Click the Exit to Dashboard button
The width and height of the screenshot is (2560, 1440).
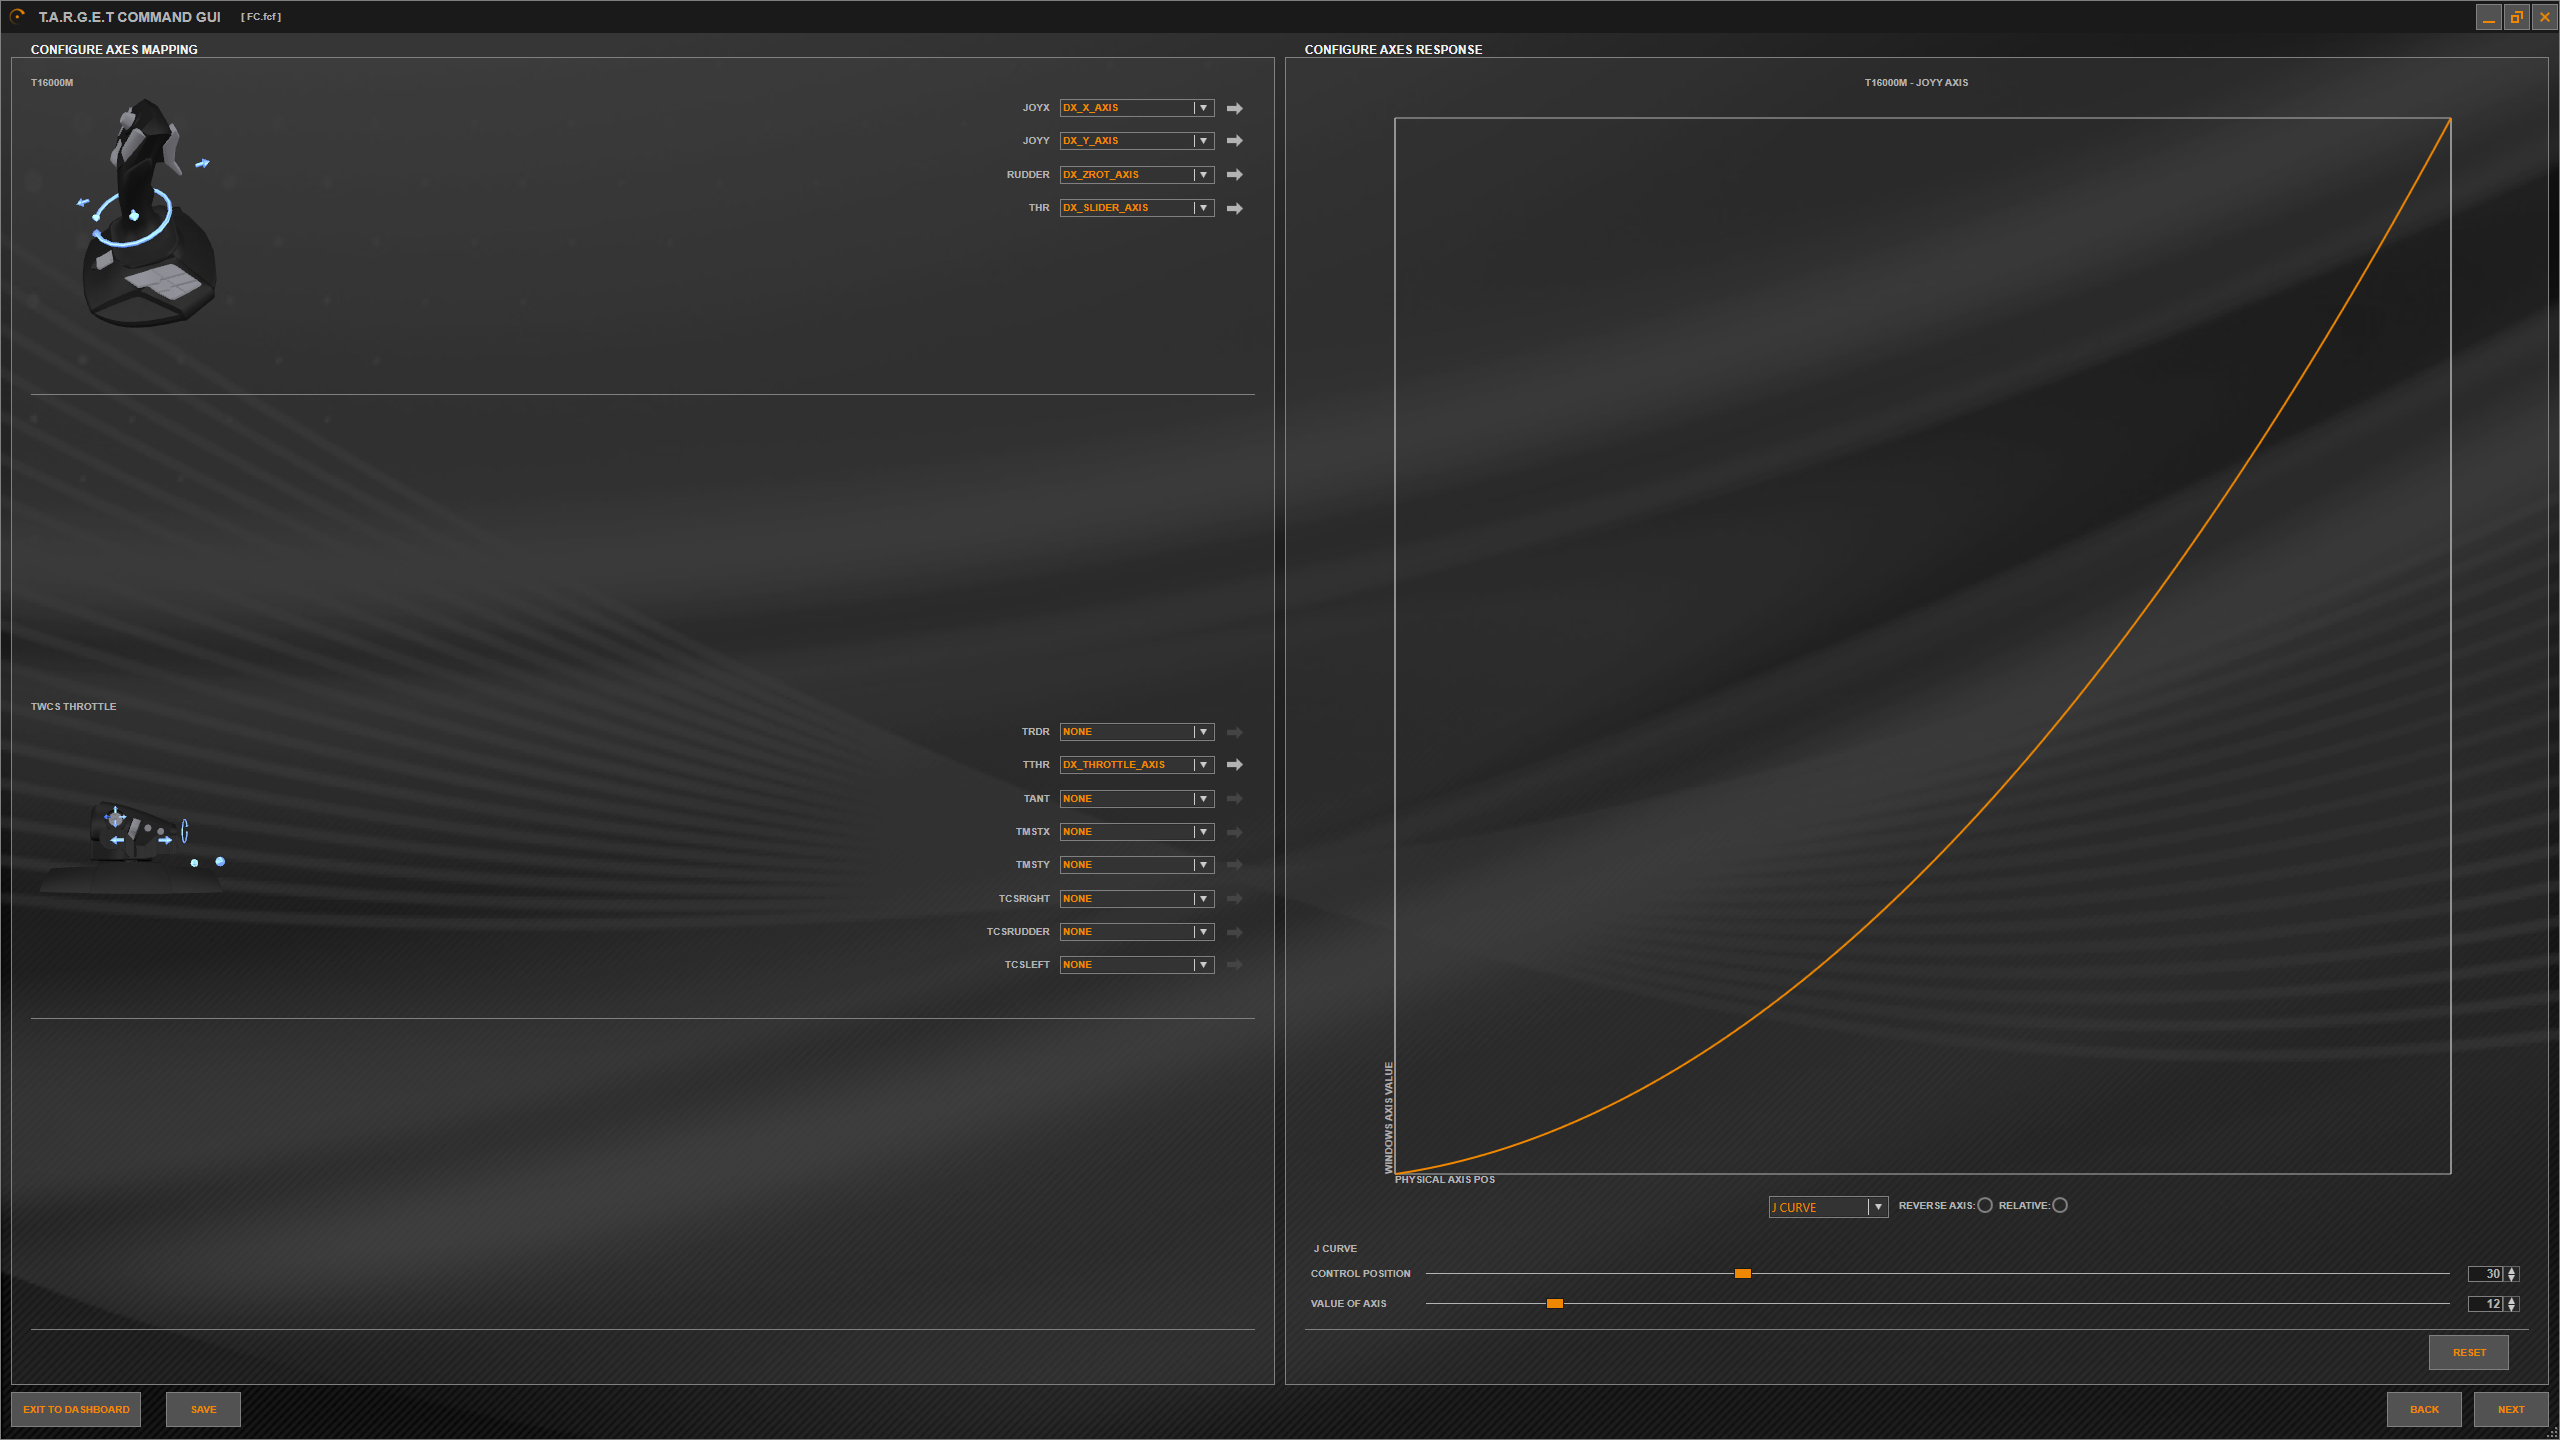(76, 1410)
